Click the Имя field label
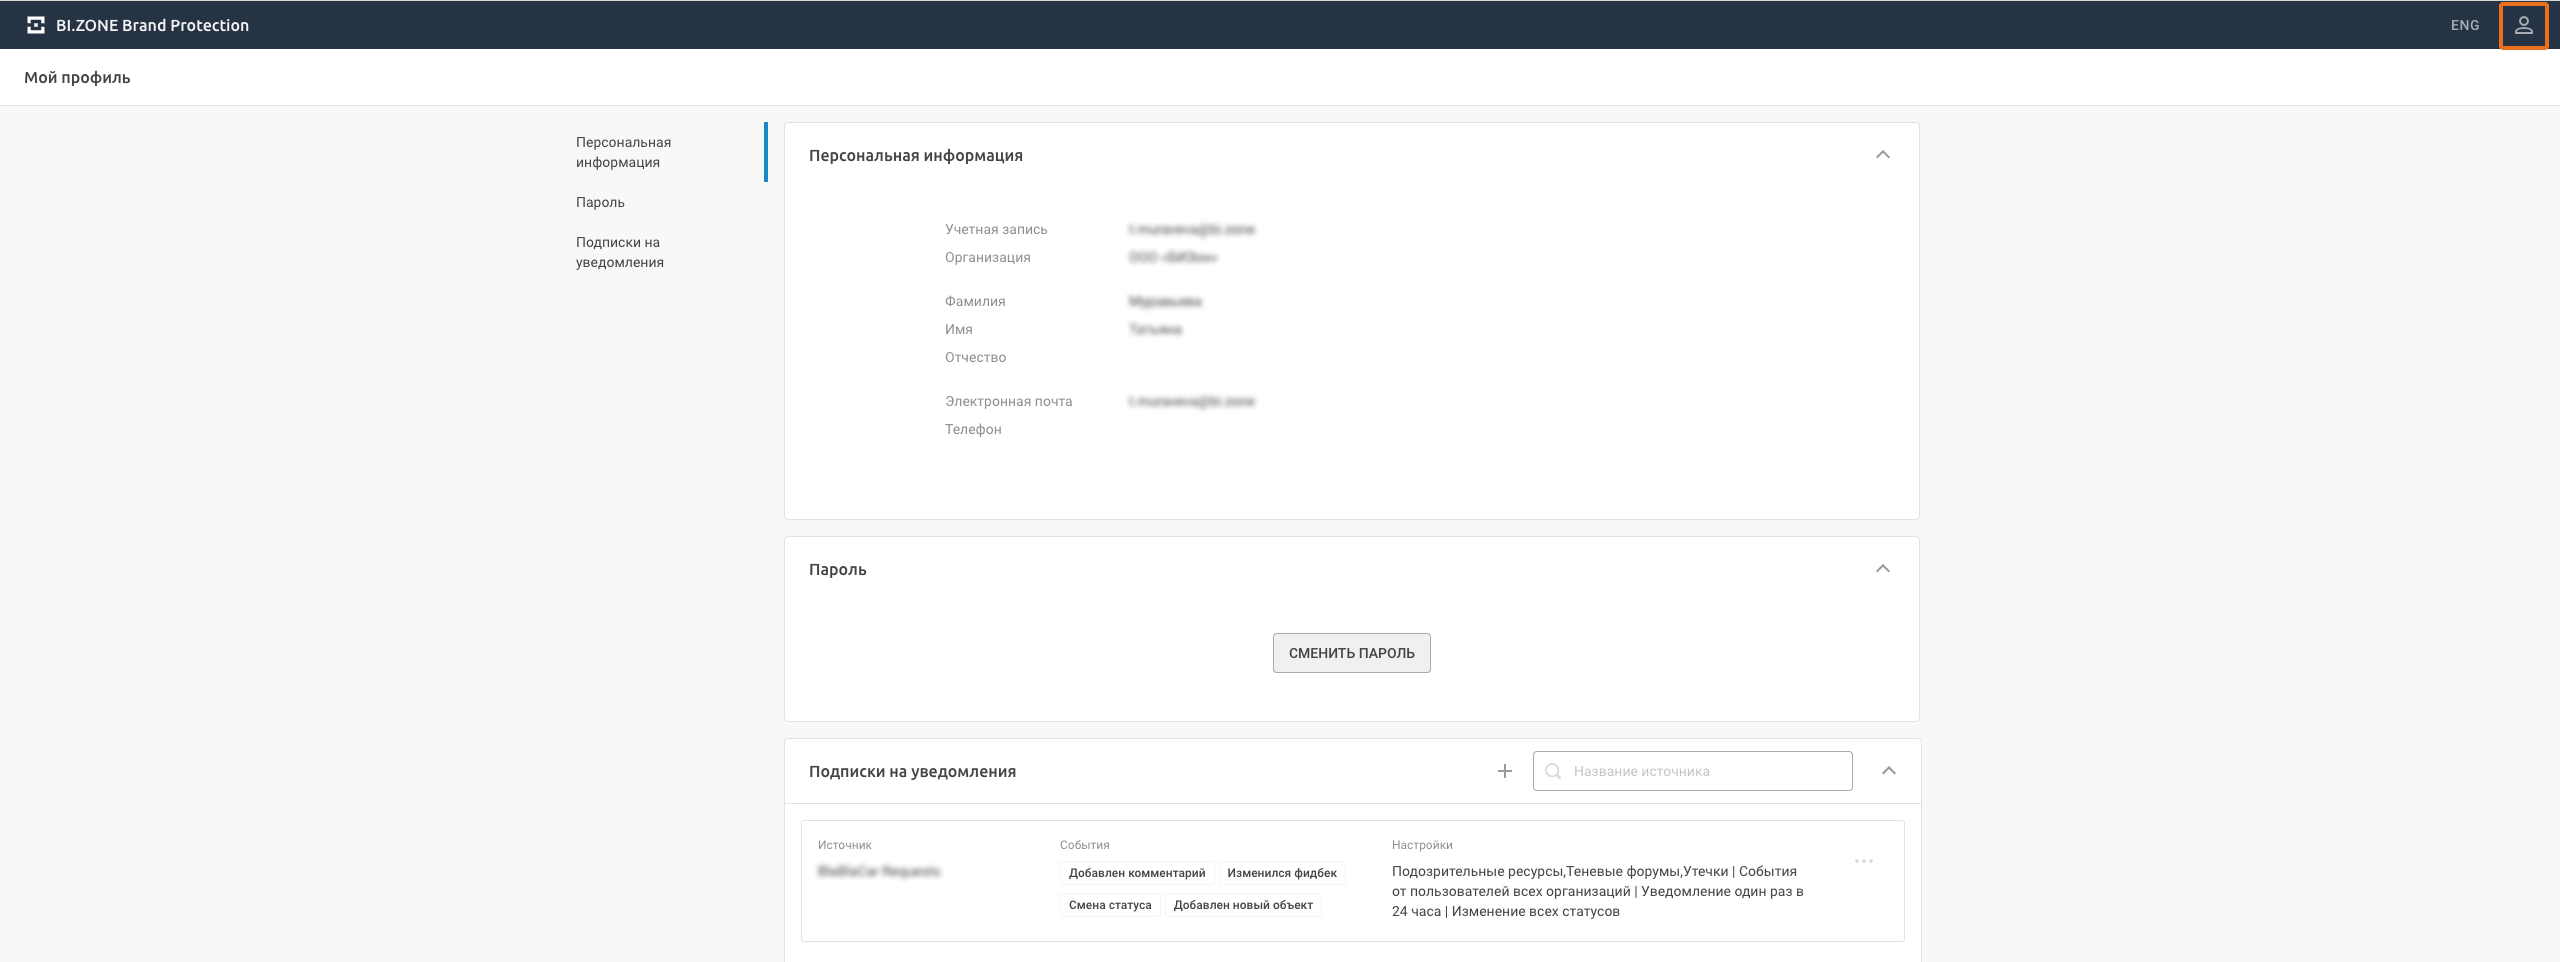The image size is (2560, 962). [958, 329]
